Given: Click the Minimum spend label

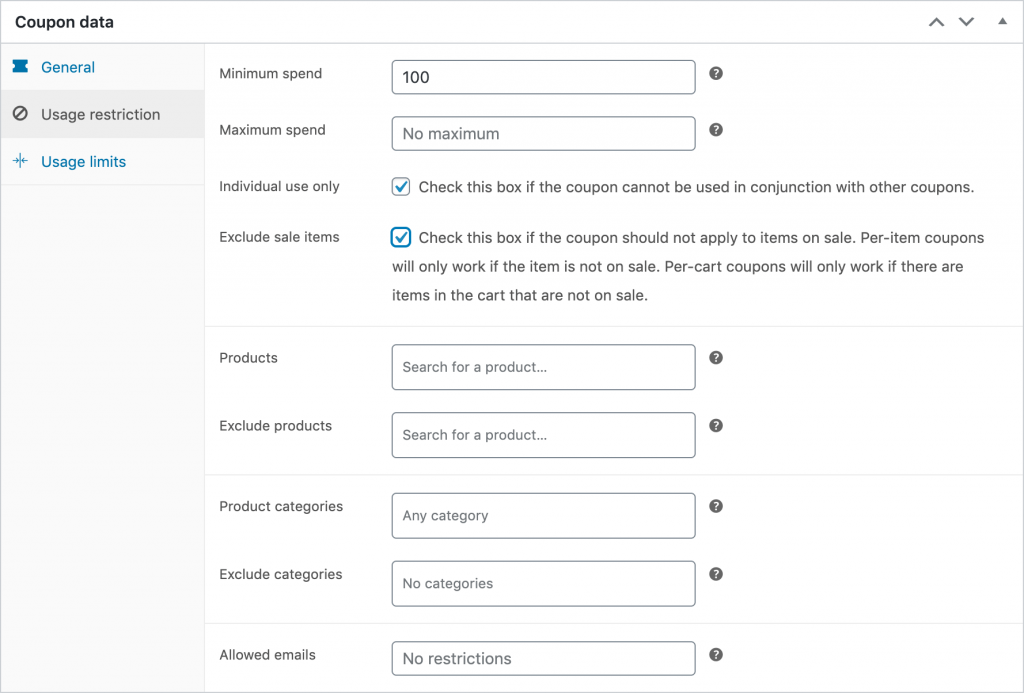Looking at the screenshot, I should (x=270, y=74).
